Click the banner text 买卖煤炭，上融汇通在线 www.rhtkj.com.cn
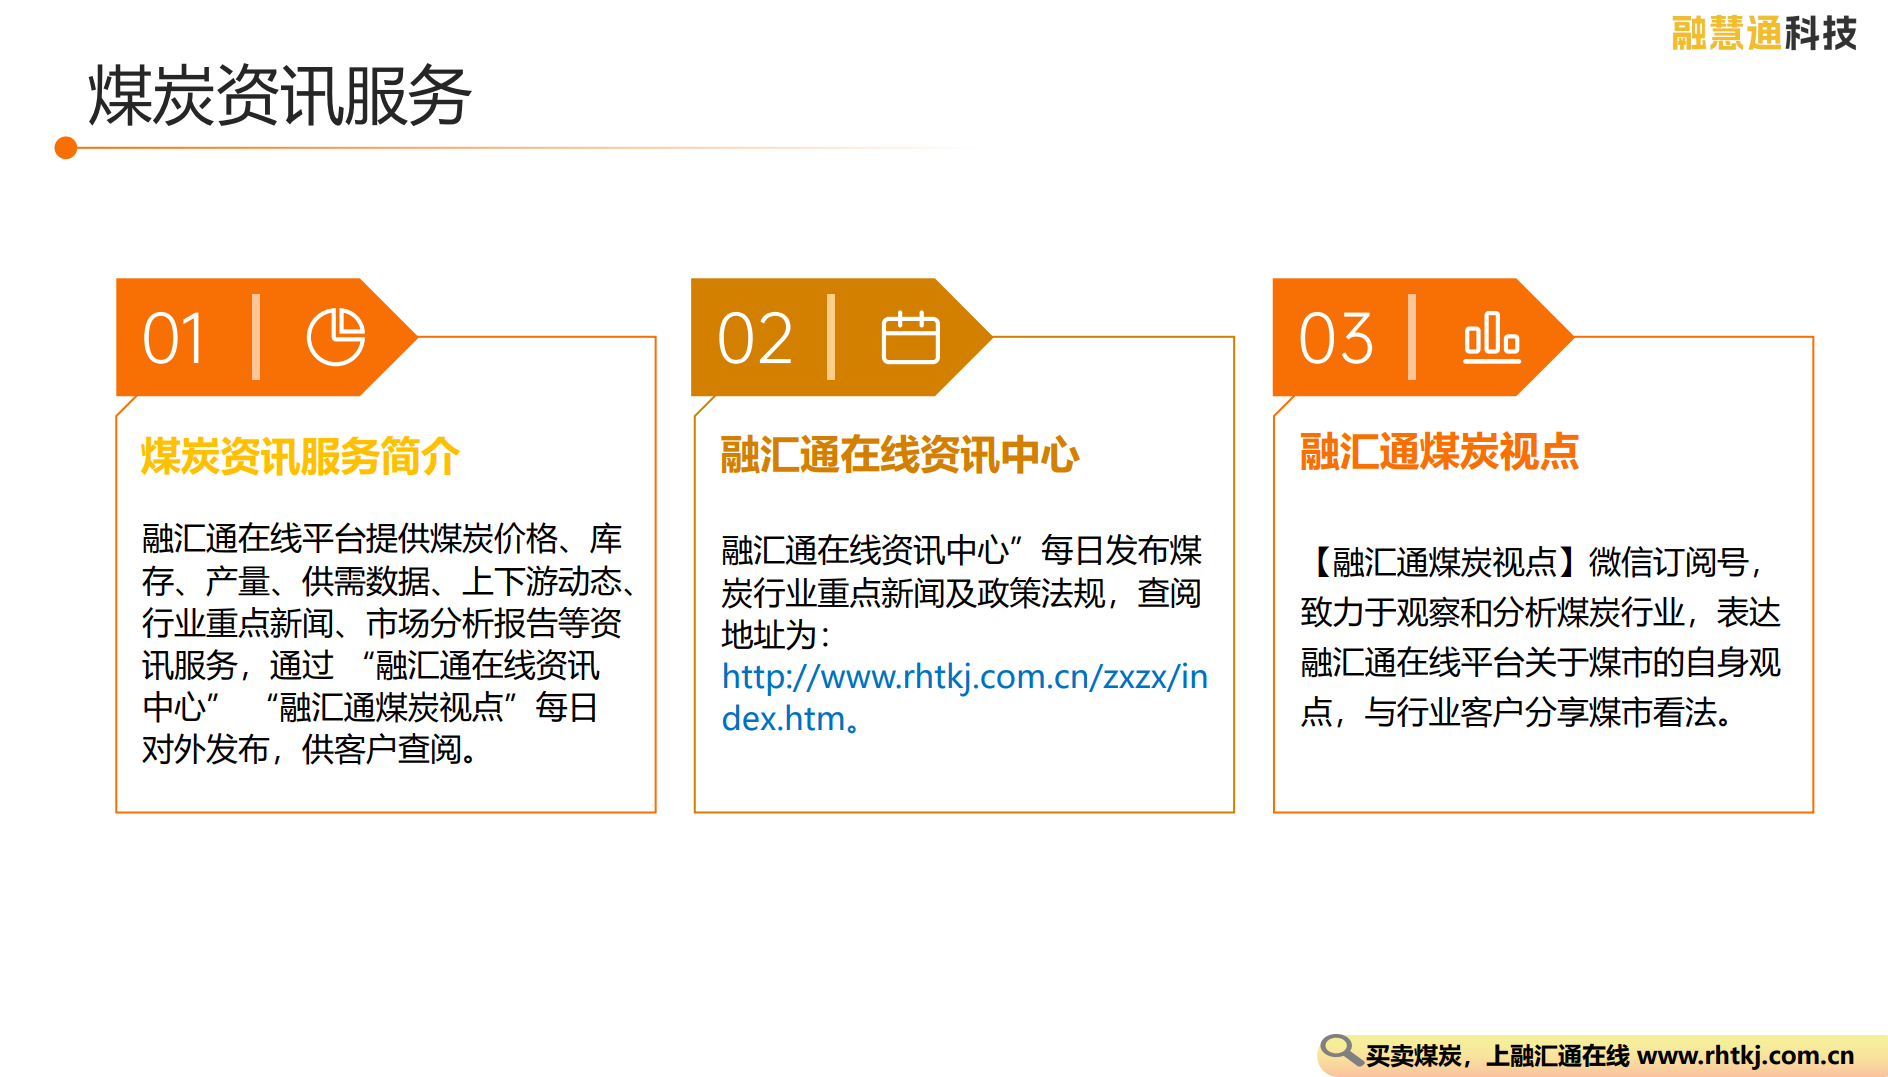1888x1077 pixels. (x=1609, y=1055)
